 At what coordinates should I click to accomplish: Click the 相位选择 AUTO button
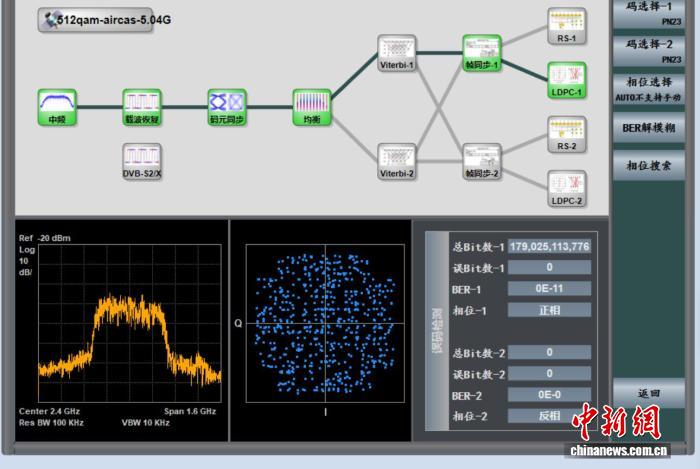(x=648, y=89)
